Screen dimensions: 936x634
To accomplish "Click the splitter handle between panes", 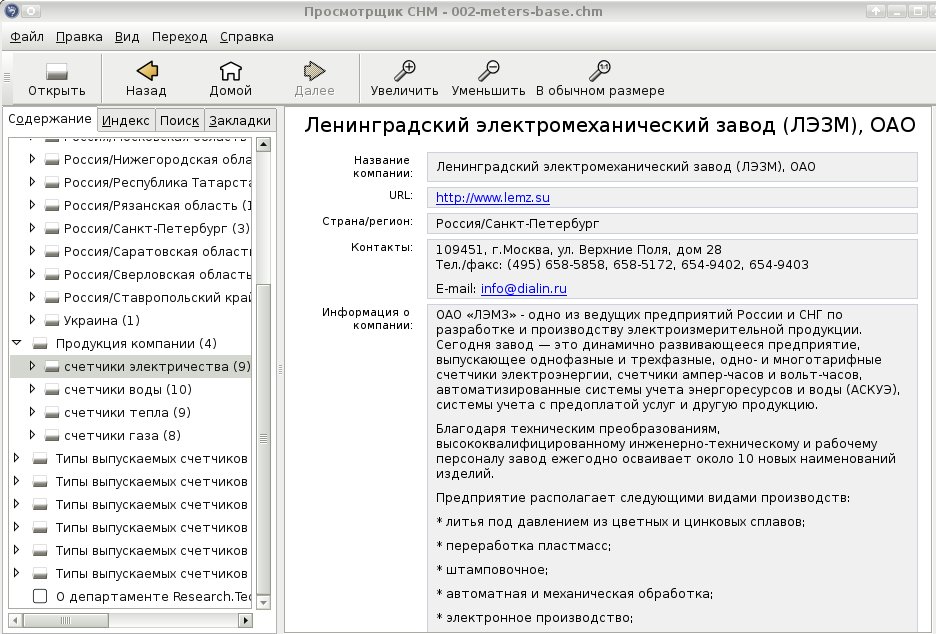I will tap(280, 370).
